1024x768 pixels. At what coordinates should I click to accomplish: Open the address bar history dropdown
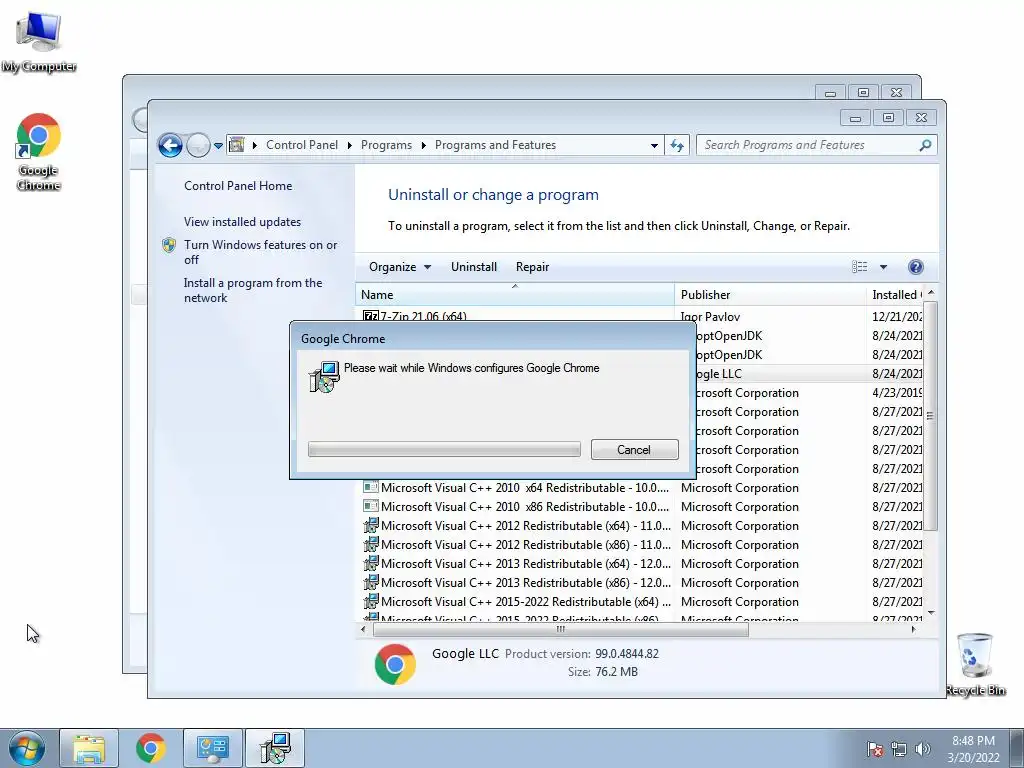[x=654, y=146]
